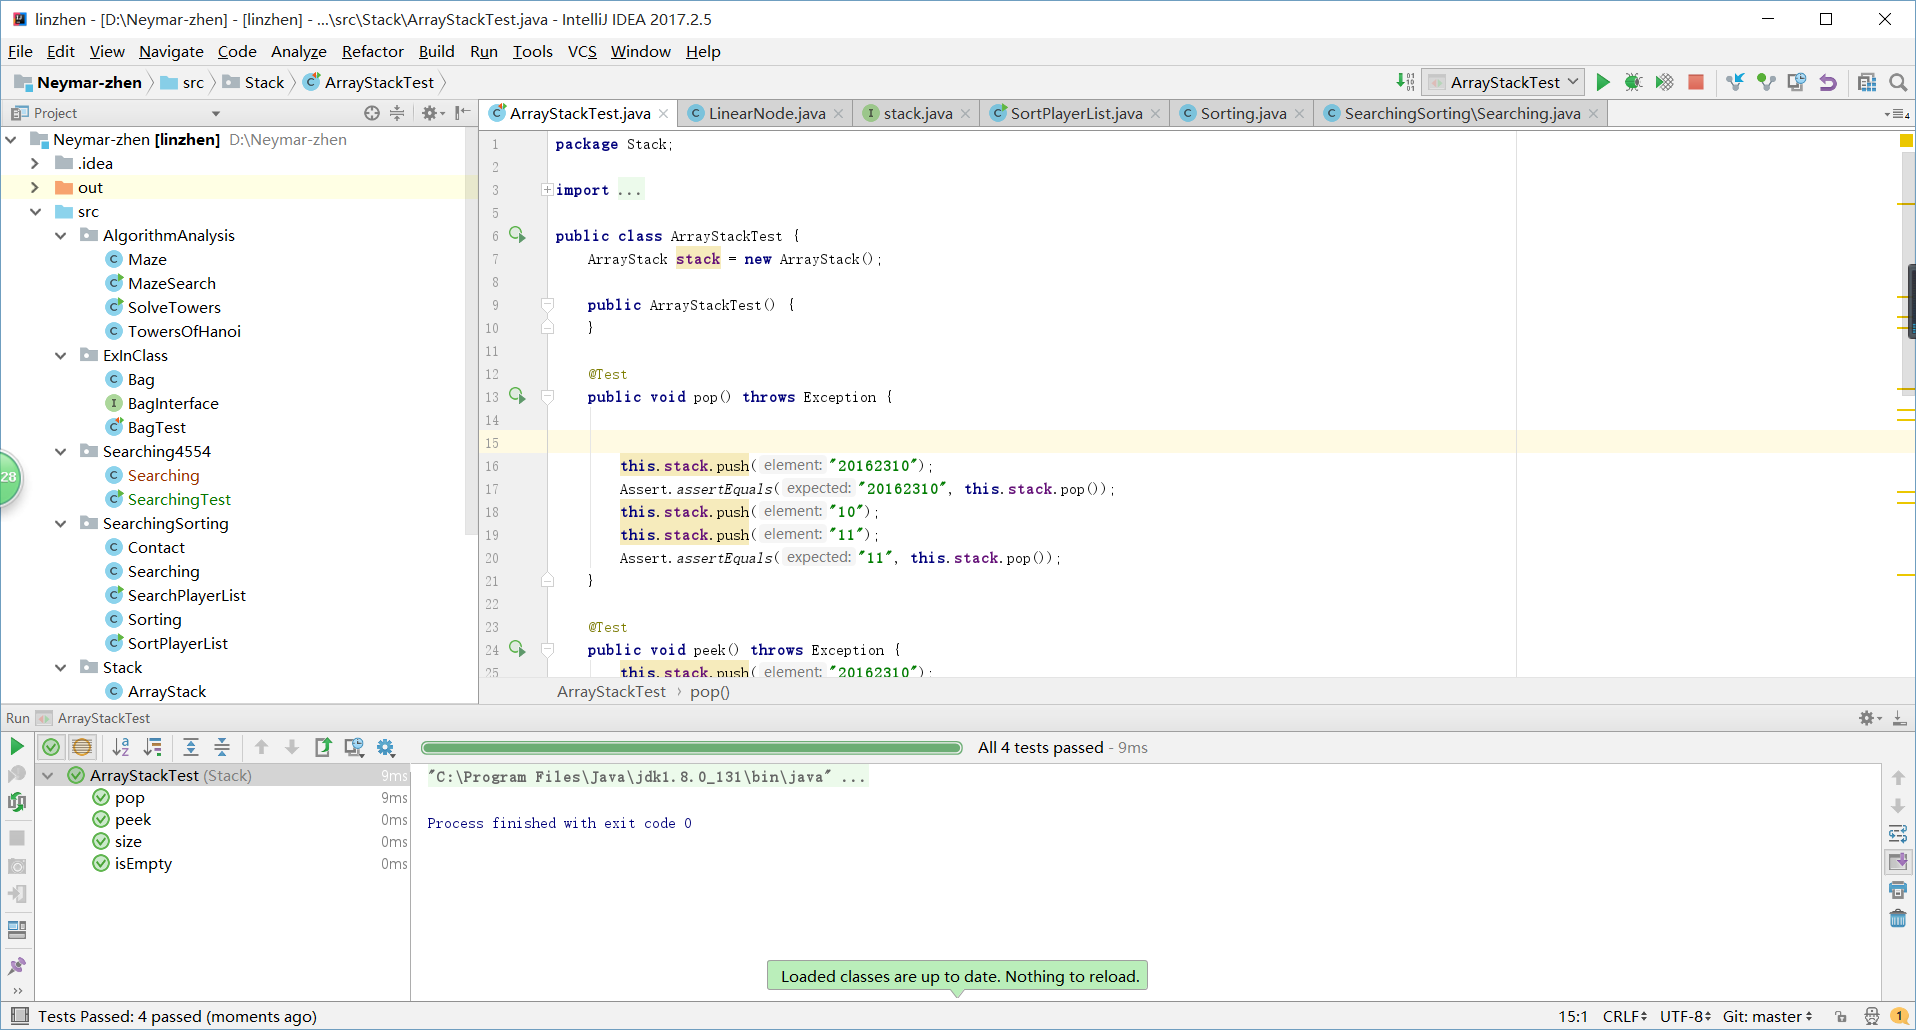Toggle scroll to end of console

click(1898, 862)
